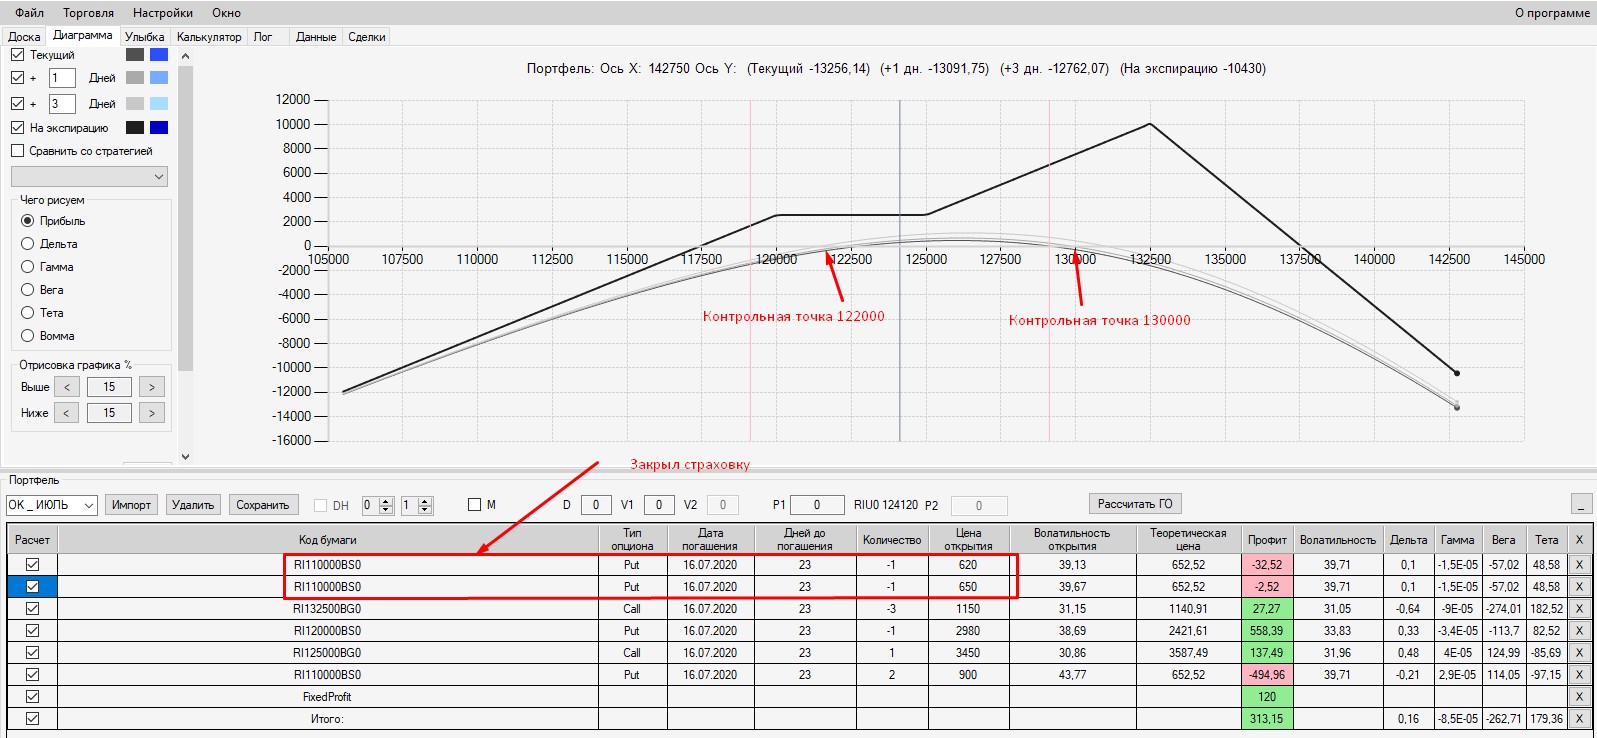Screen dimensions: 1597x738
Task: Click the Код бумаги column header
Action: pos(327,540)
